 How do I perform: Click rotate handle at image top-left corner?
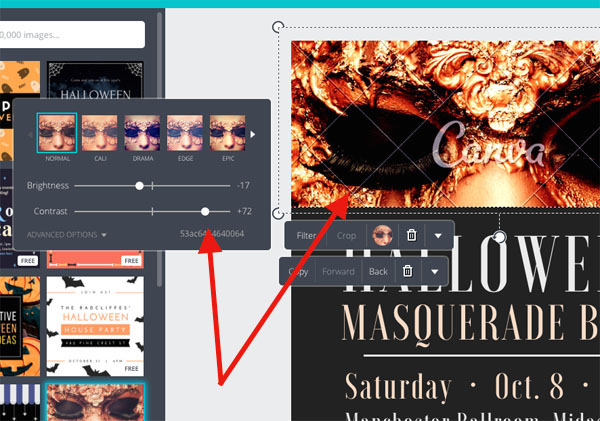(278, 27)
